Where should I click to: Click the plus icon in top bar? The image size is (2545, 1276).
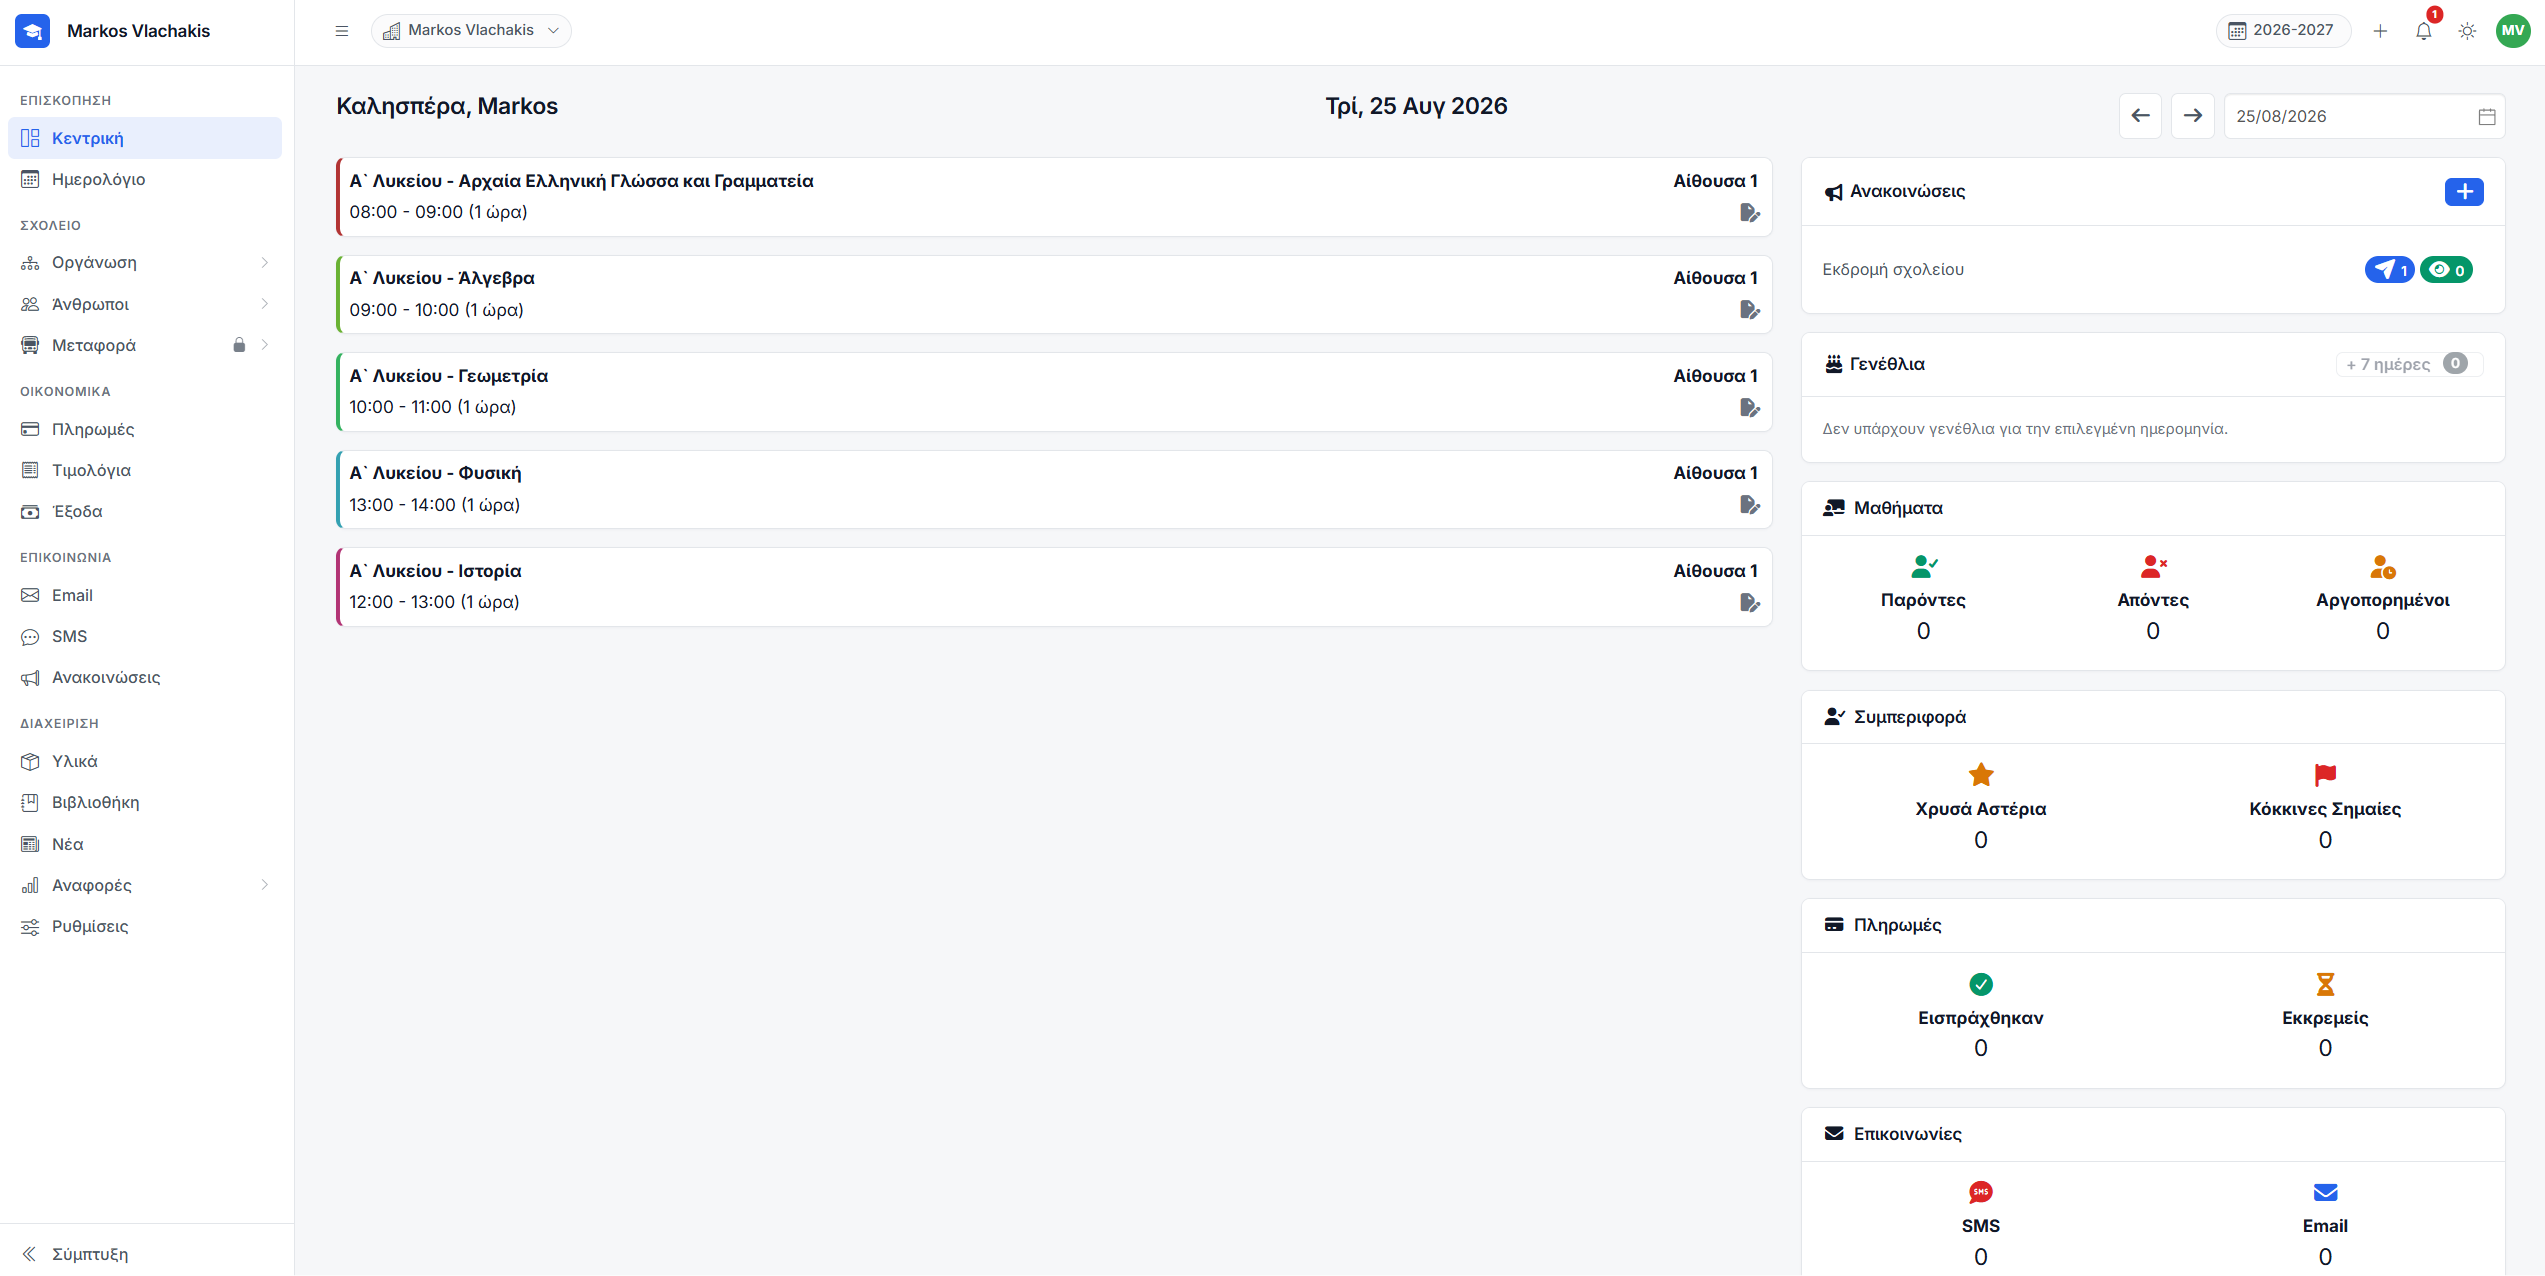[2380, 31]
